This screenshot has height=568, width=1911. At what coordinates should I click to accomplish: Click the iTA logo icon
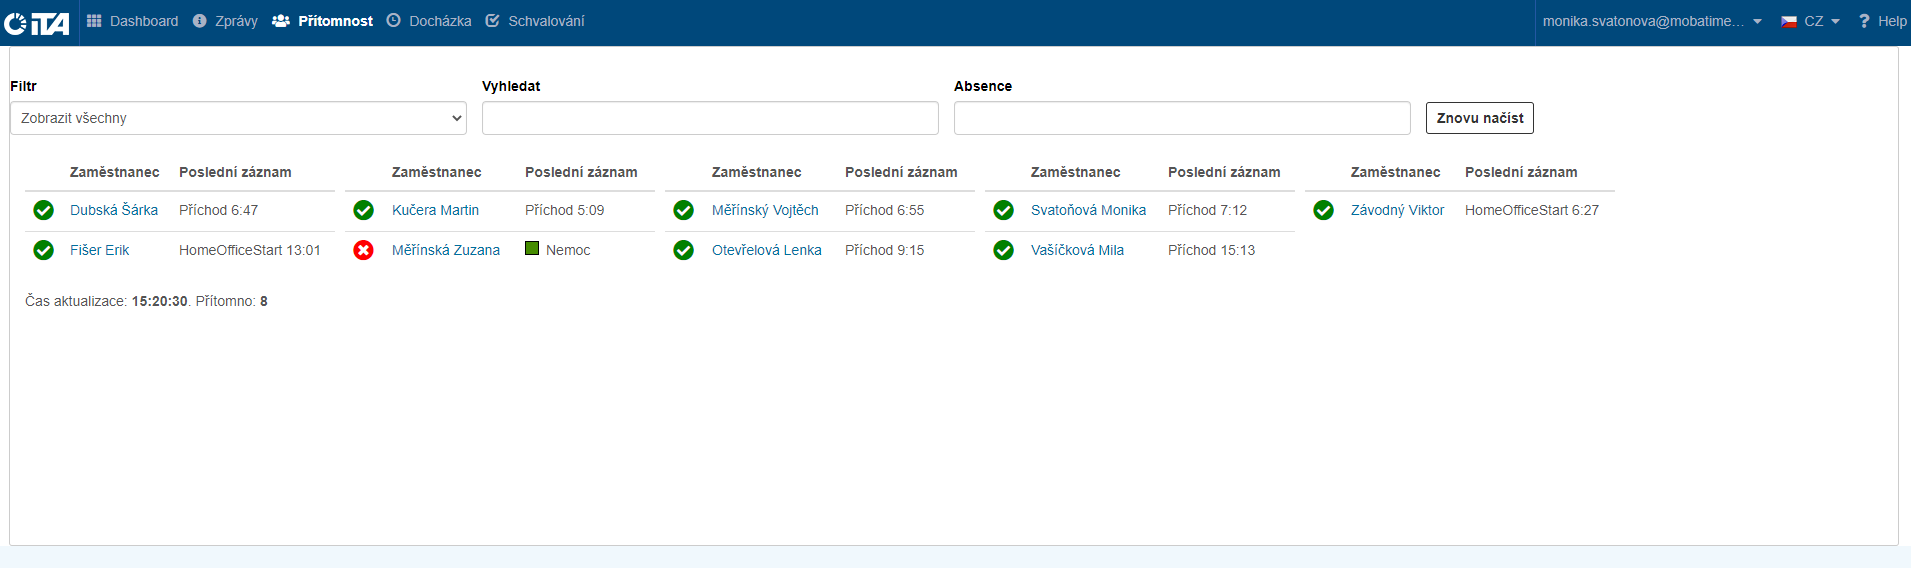37,22
